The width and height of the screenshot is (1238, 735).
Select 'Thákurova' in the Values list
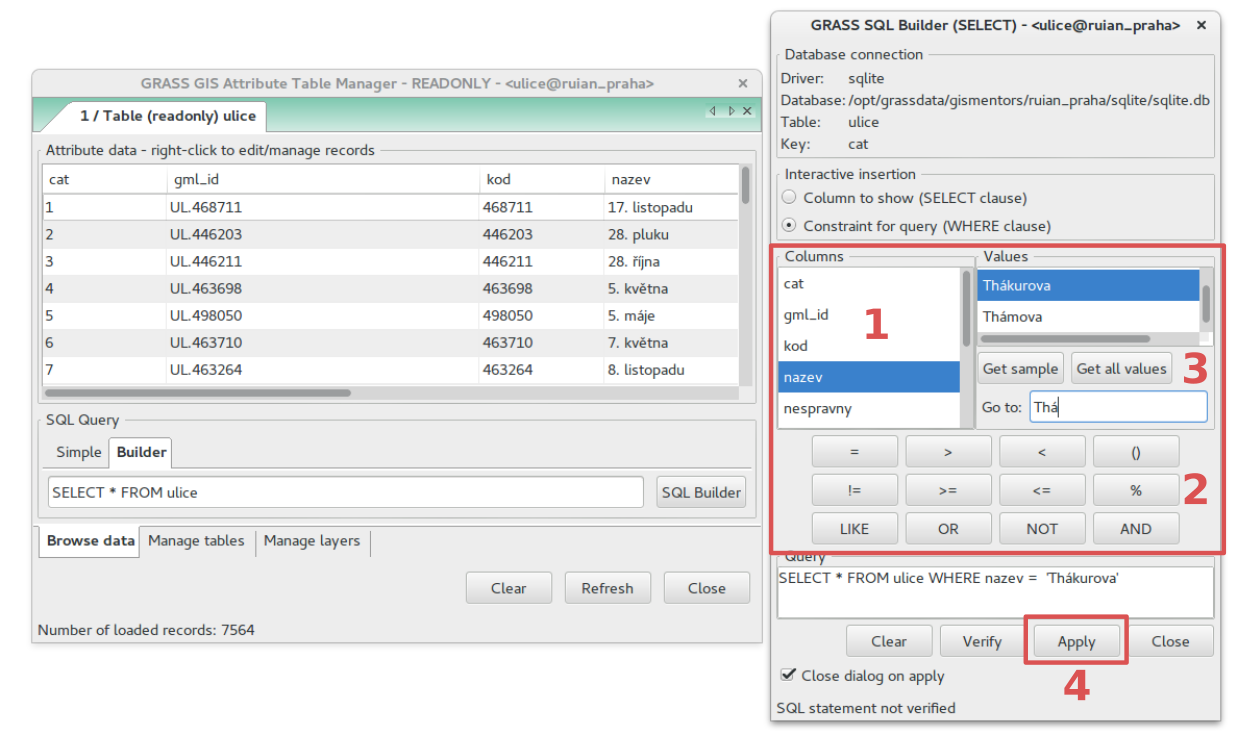1088,285
